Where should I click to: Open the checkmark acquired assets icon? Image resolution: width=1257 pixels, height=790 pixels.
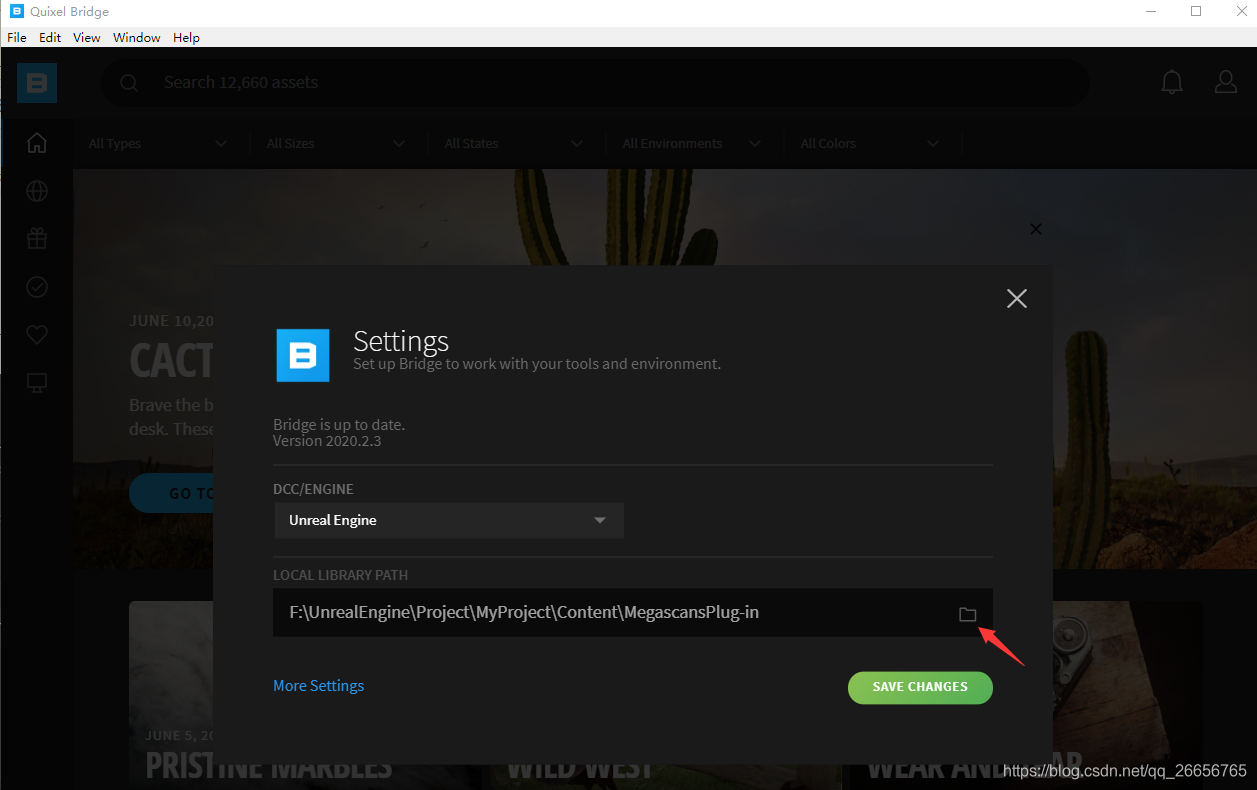[37, 287]
